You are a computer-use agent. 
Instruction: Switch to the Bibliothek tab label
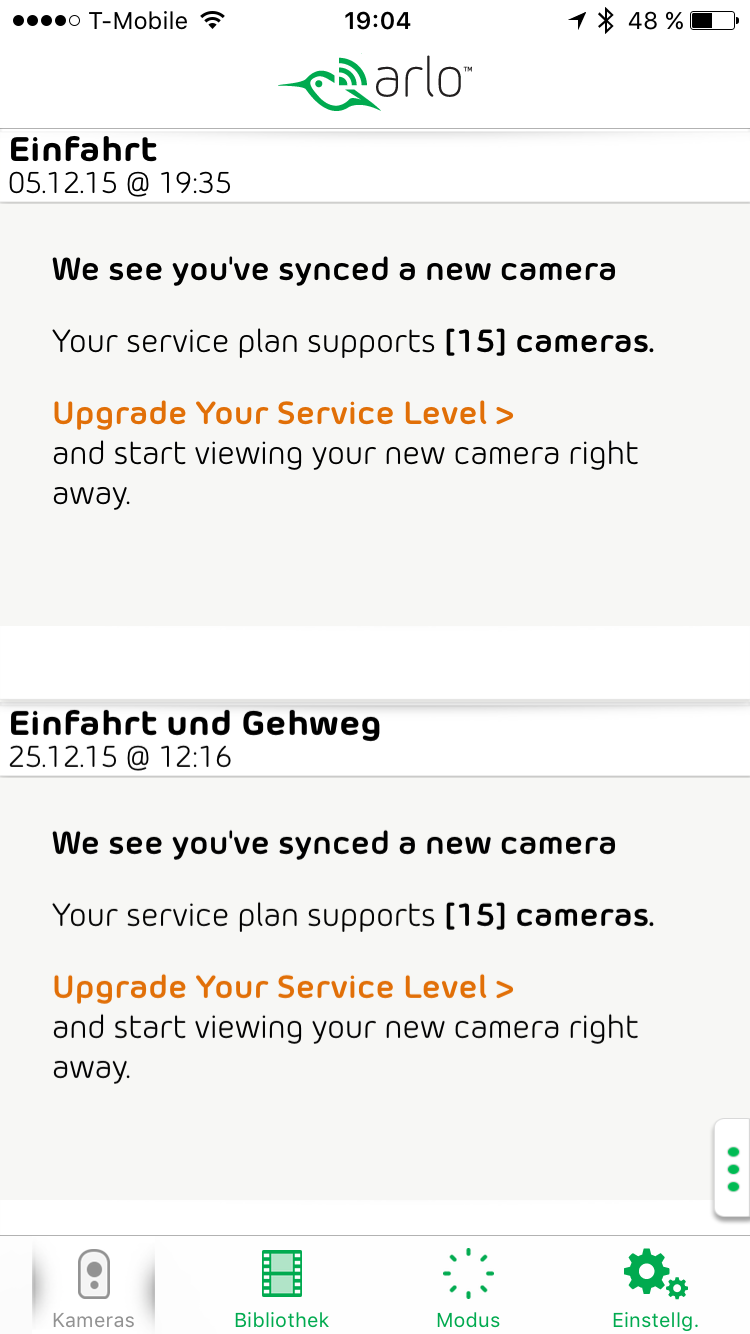(x=281, y=1320)
